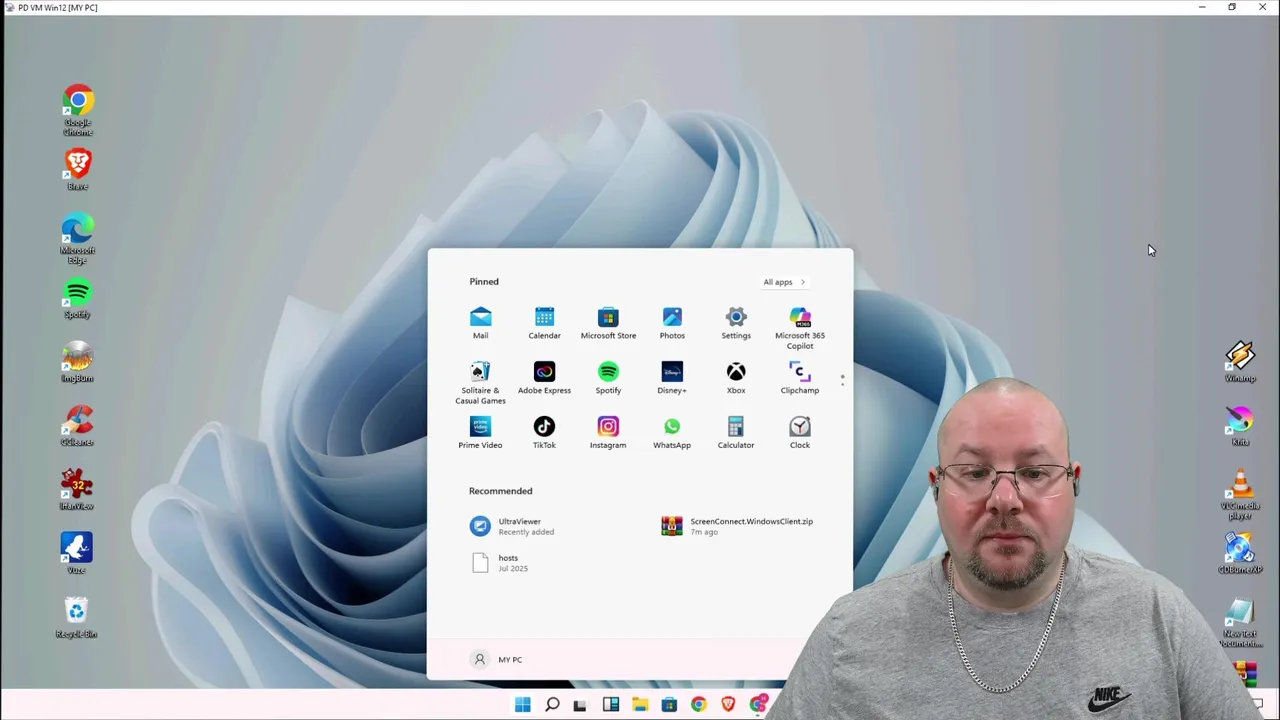Select the Spotify desktop shortcut
Viewport: 1280px width, 720px height.
78,298
